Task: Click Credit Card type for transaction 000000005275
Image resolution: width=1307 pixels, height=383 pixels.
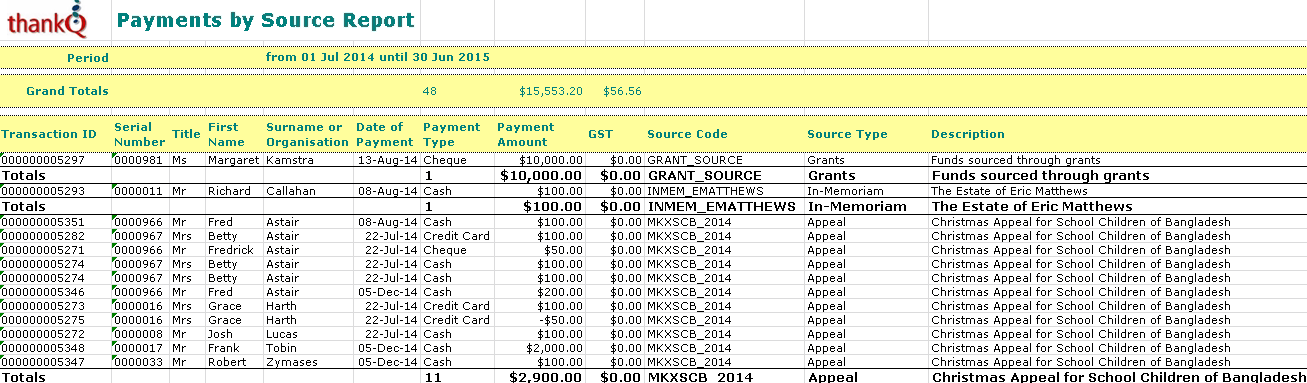Action: click(456, 320)
